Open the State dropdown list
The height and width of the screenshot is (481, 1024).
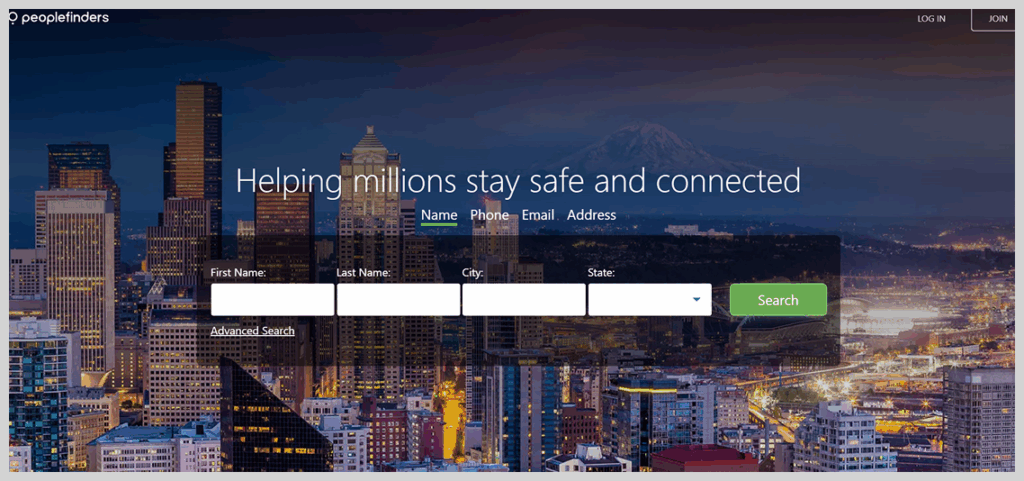pyautogui.click(x=650, y=300)
